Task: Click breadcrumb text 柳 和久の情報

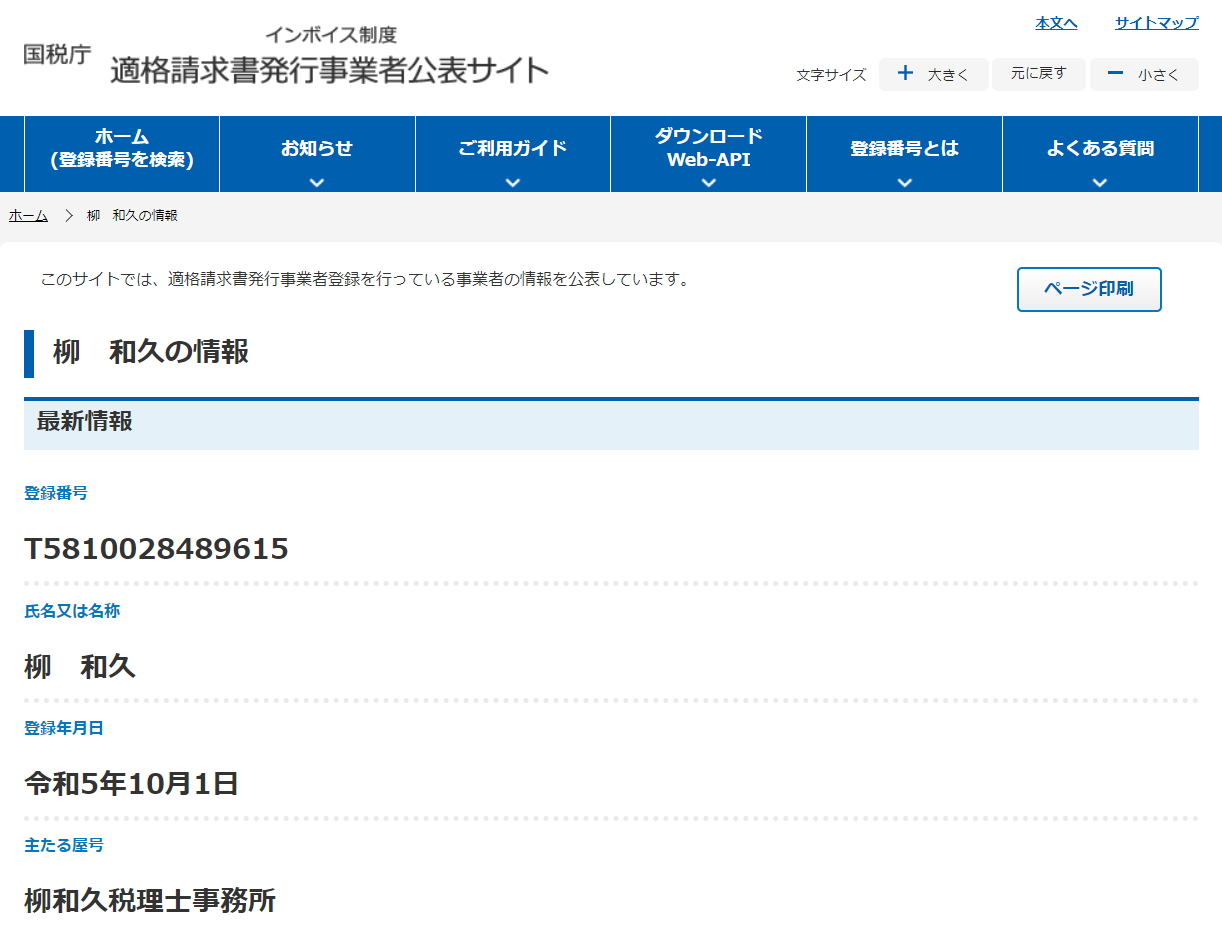Action: (x=133, y=216)
